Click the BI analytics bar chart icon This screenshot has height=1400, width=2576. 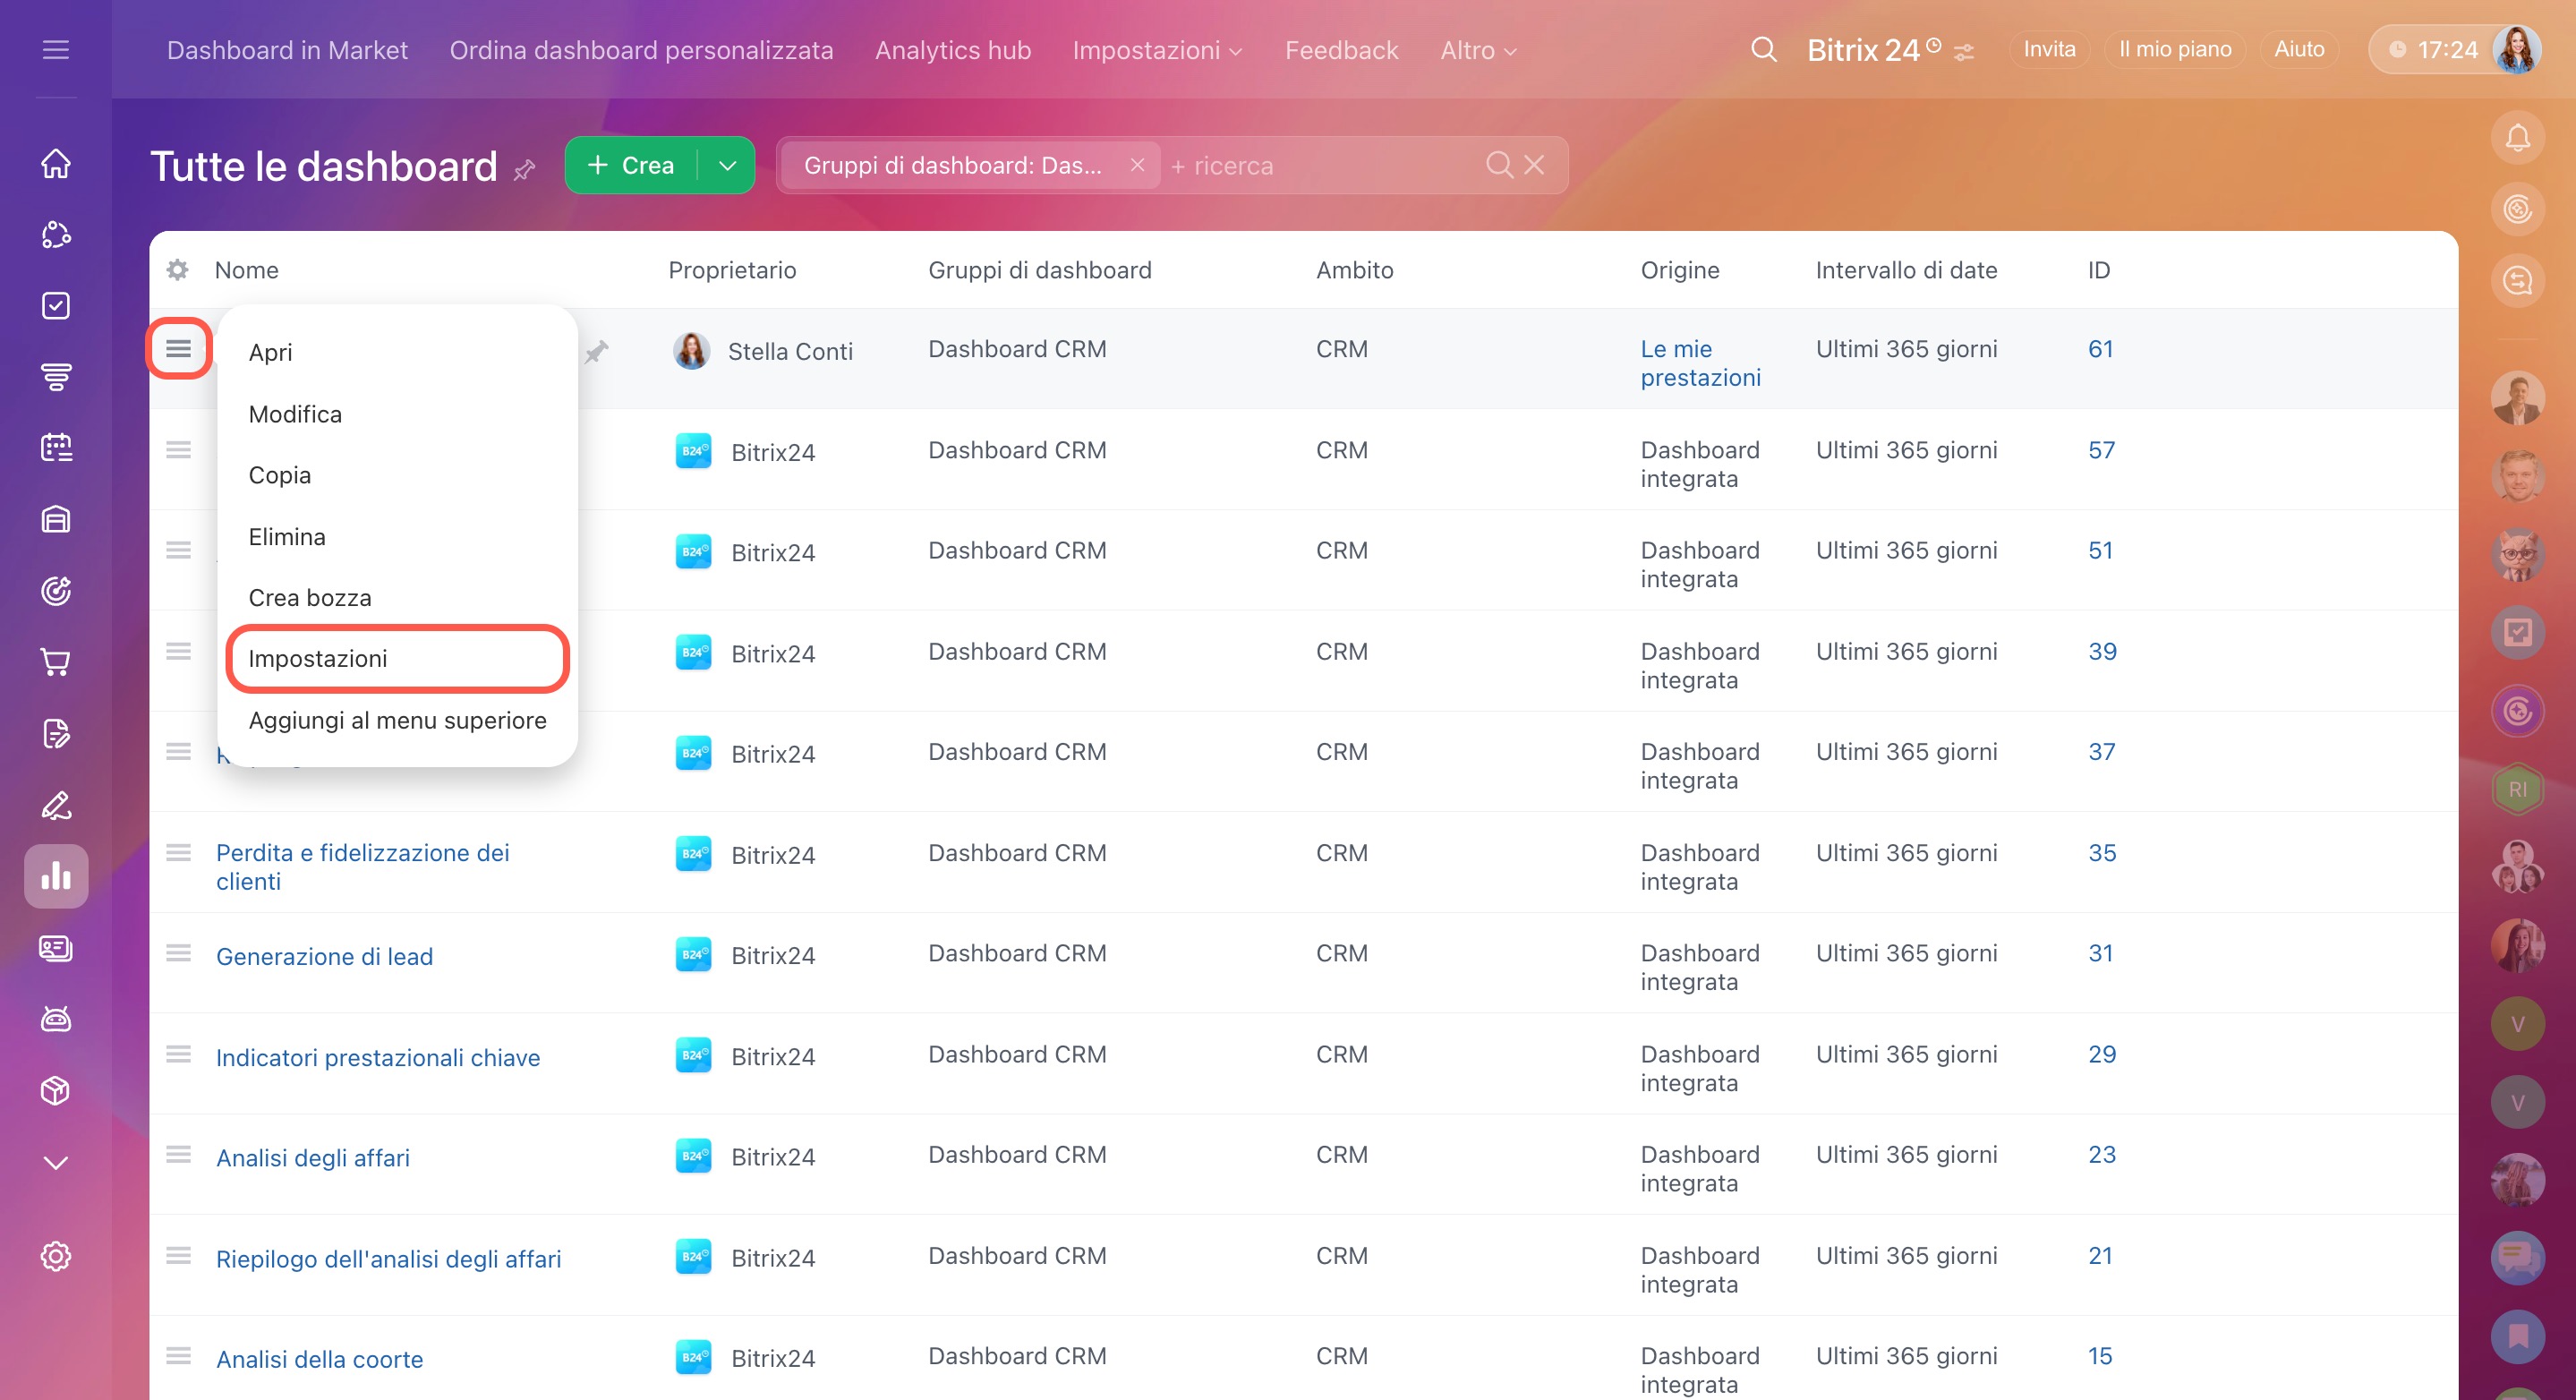56,876
